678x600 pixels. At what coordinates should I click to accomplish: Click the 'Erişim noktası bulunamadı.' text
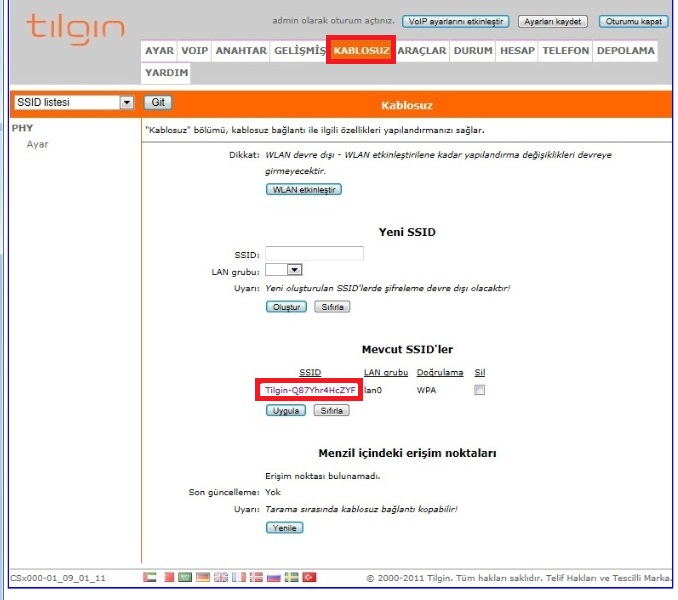pos(323,476)
